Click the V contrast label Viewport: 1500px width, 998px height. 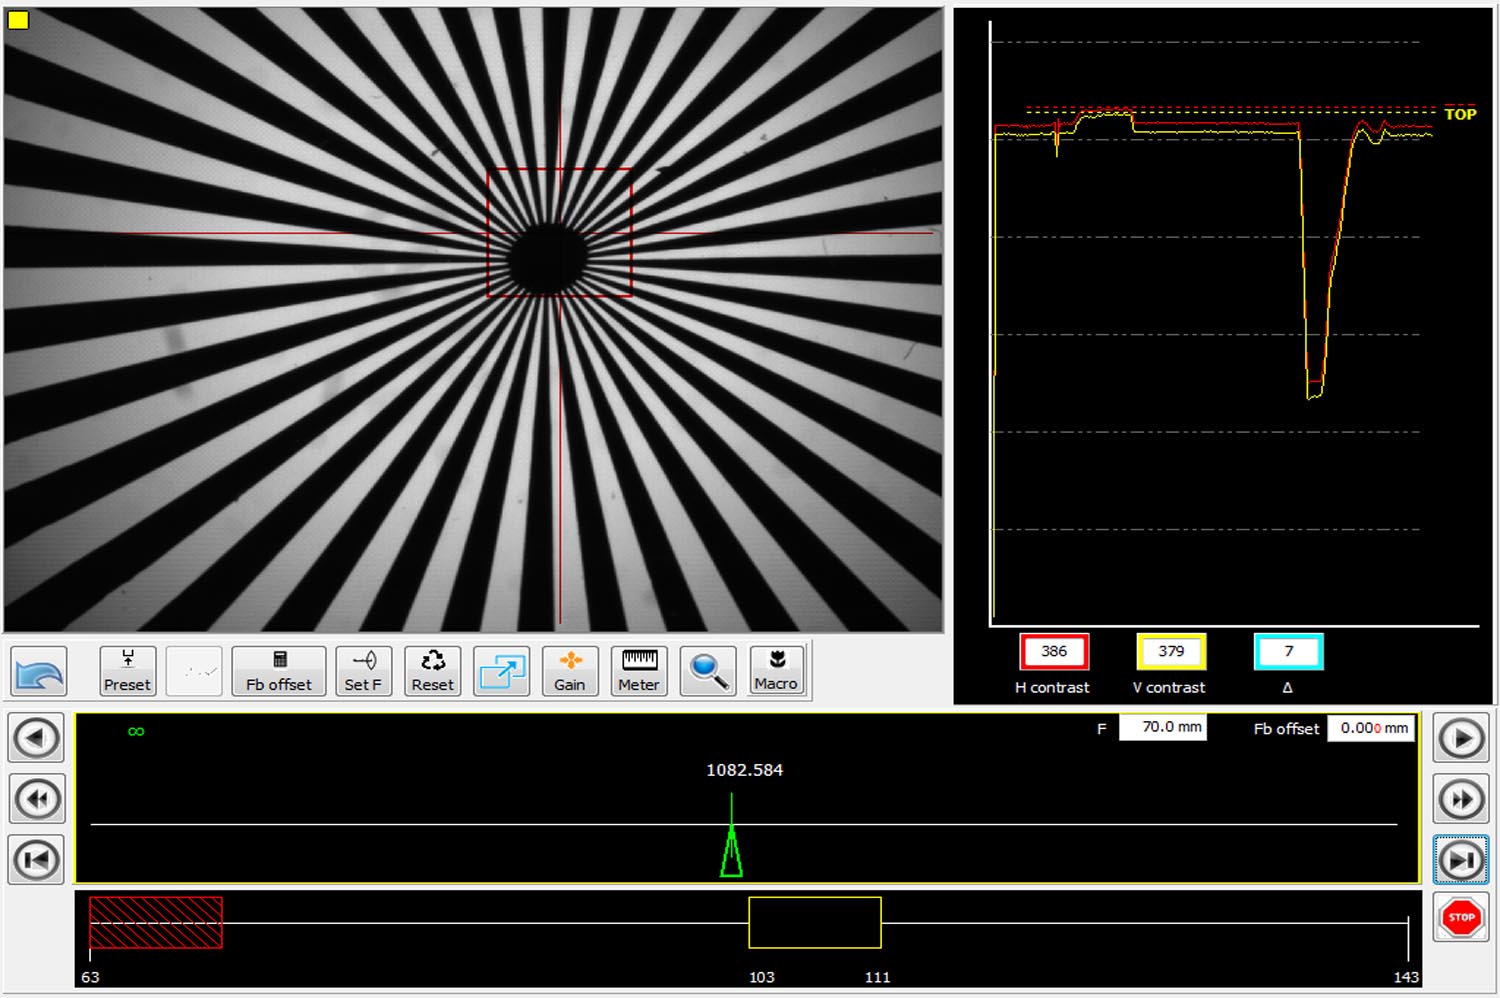[x=1169, y=687]
